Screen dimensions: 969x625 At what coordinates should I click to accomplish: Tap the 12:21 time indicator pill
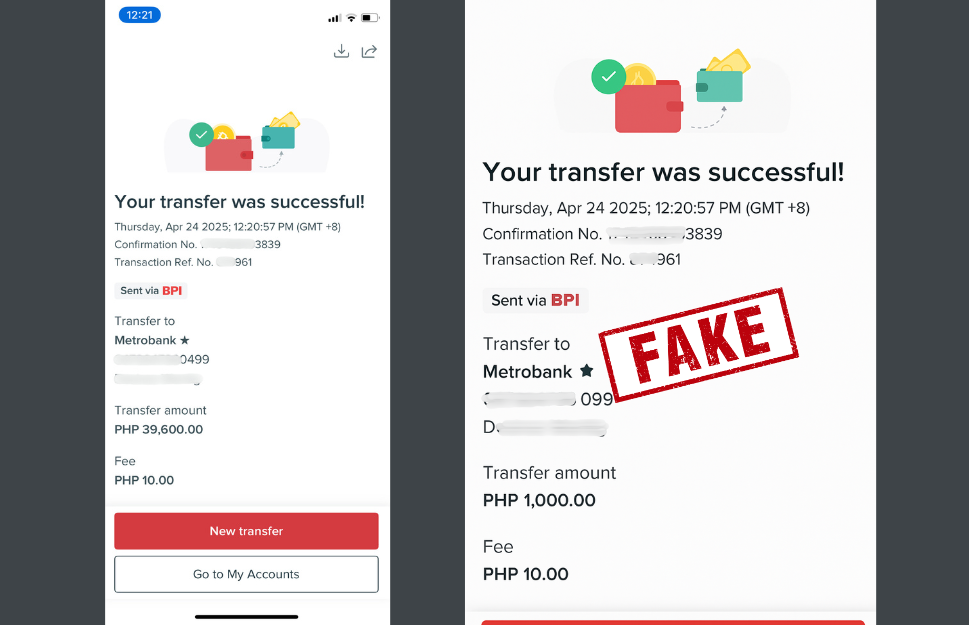click(140, 15)
